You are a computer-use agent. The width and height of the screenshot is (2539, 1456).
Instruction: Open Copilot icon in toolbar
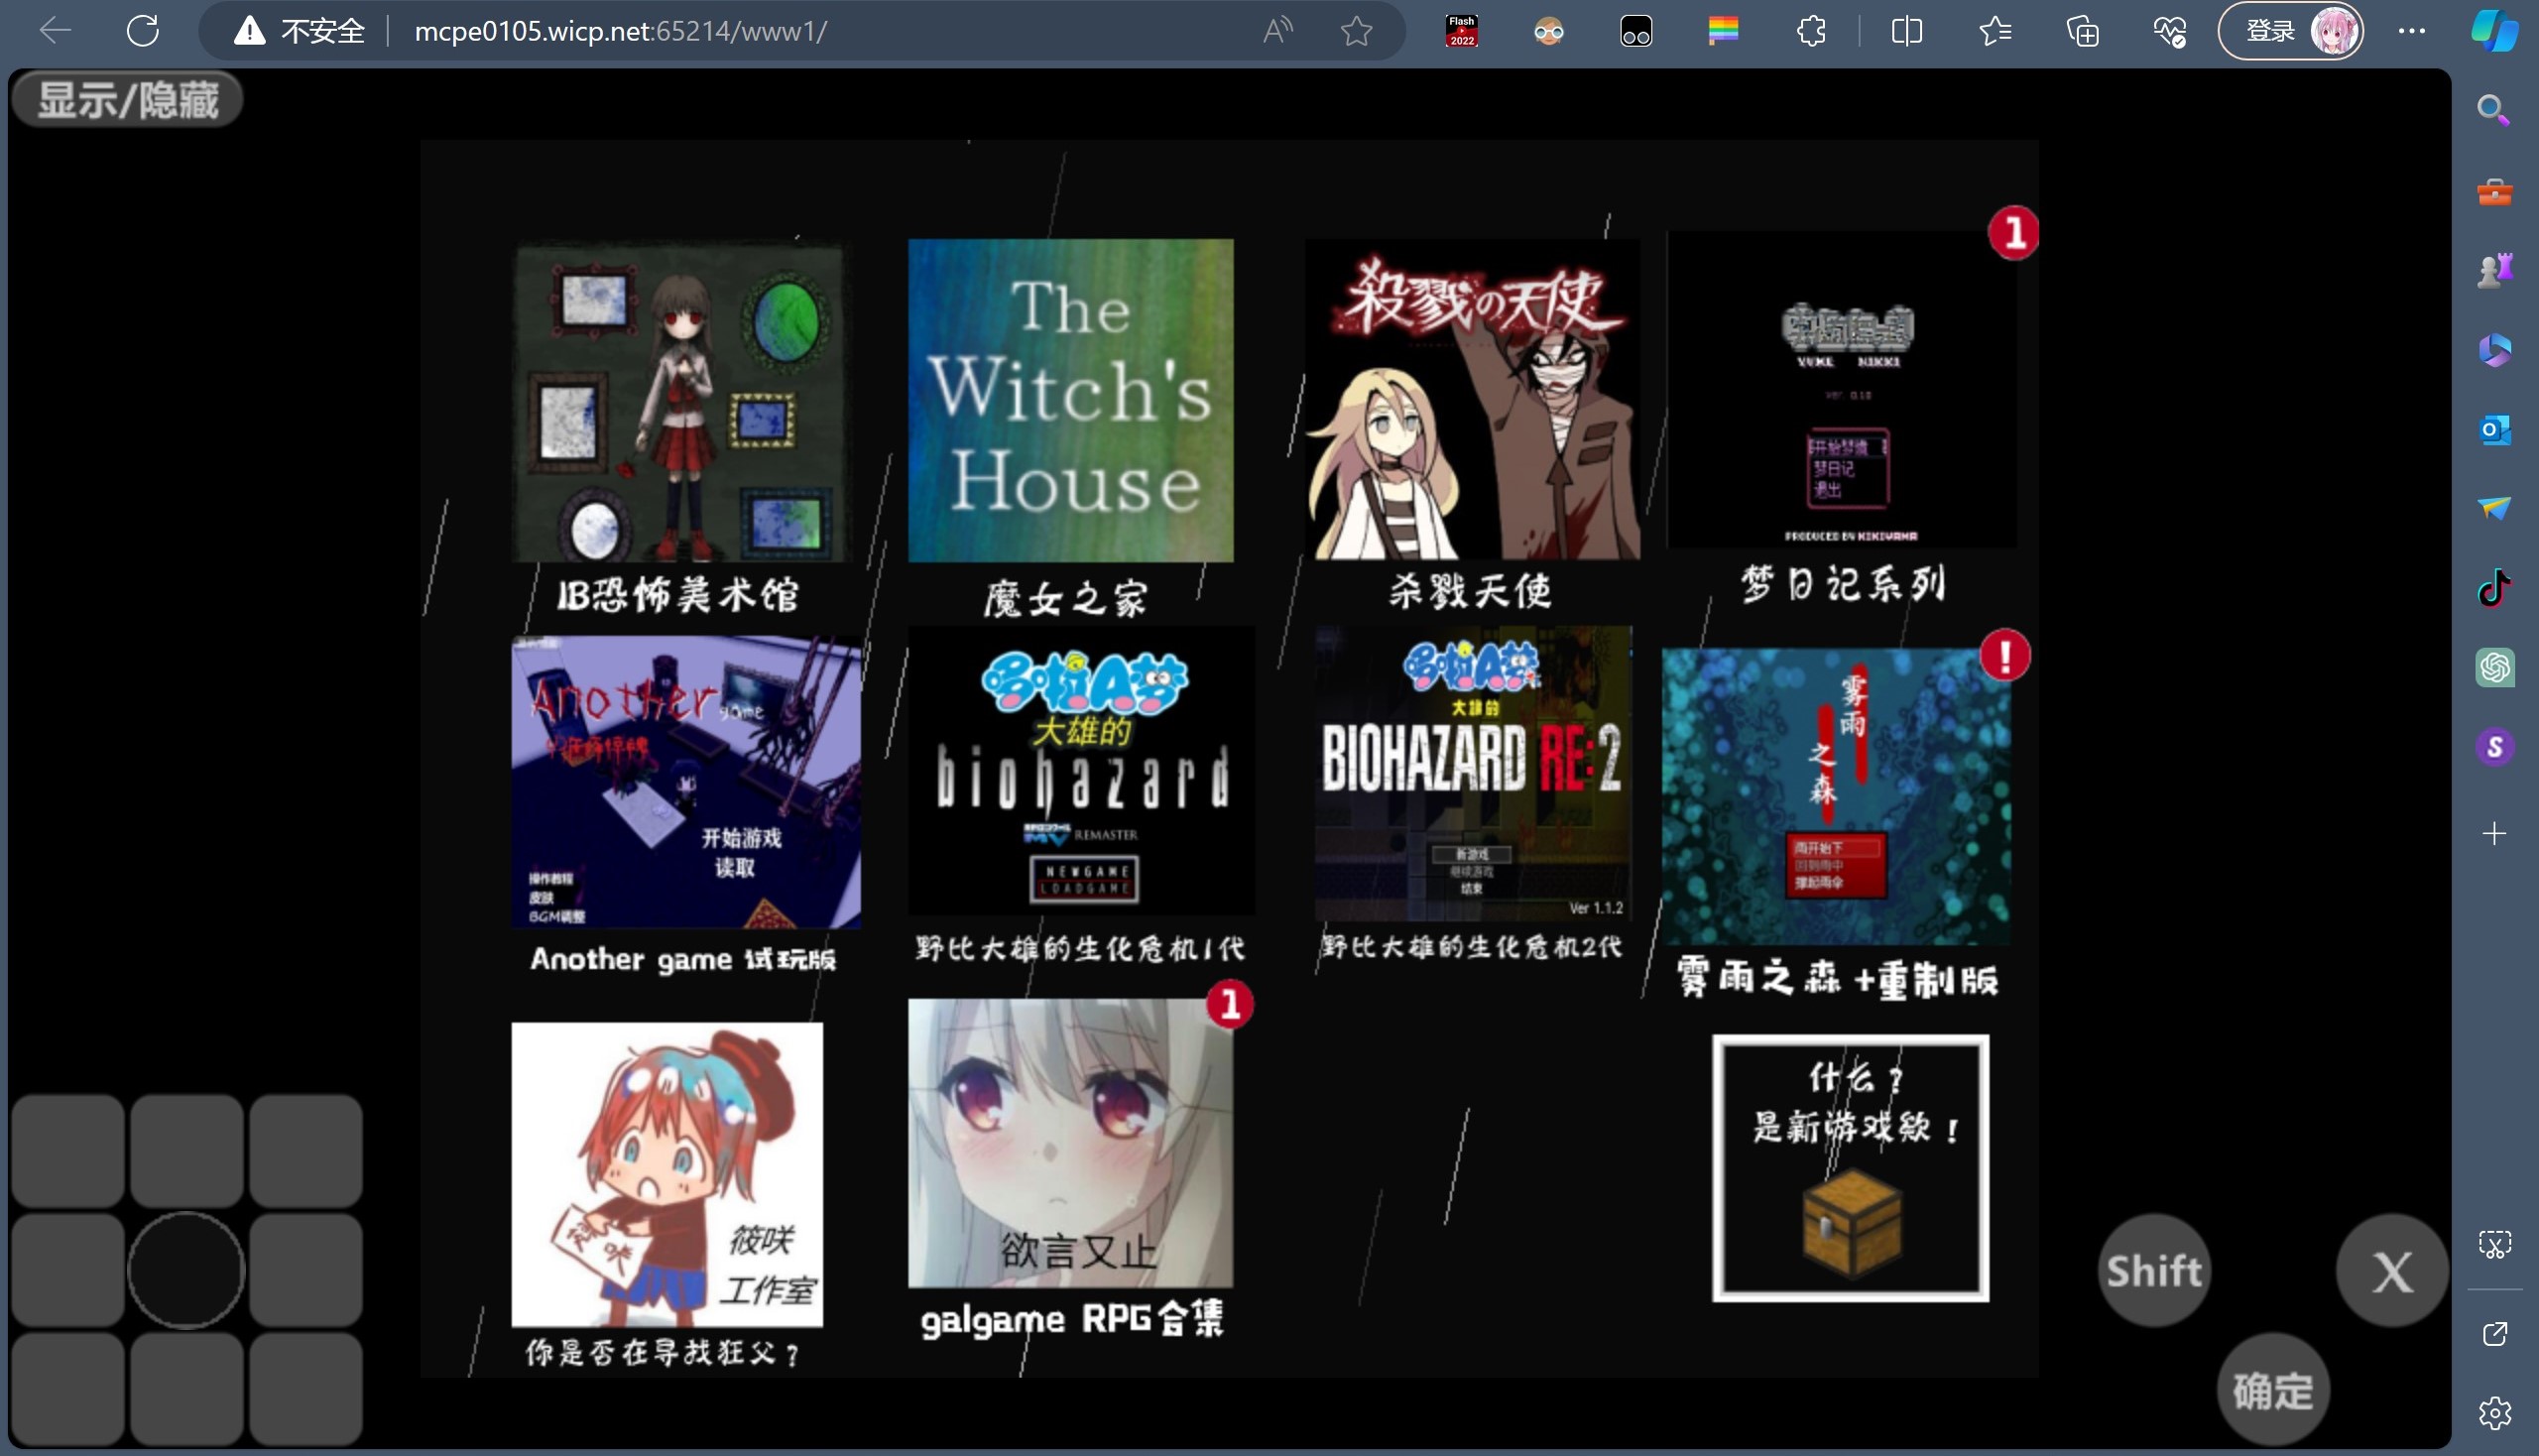click(2494, 31)
